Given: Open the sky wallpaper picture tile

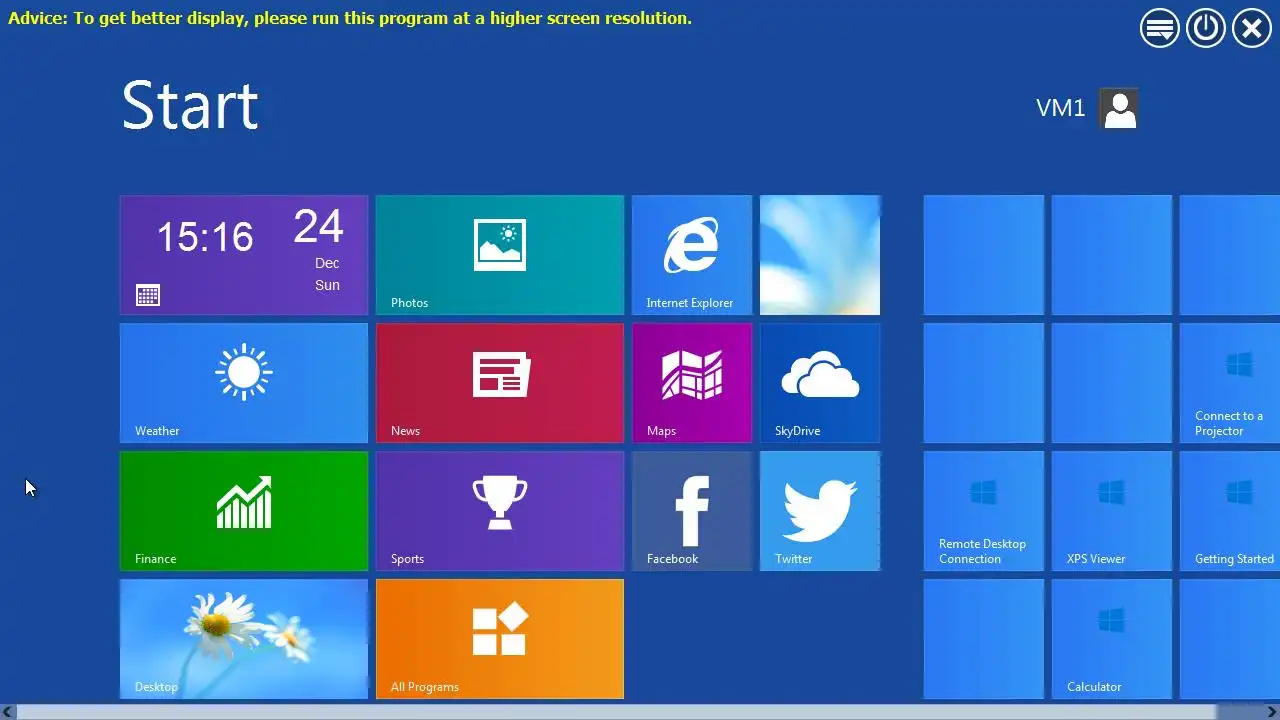Looking at the screenshot, I should pyautogui.click(x=820, y=255).
